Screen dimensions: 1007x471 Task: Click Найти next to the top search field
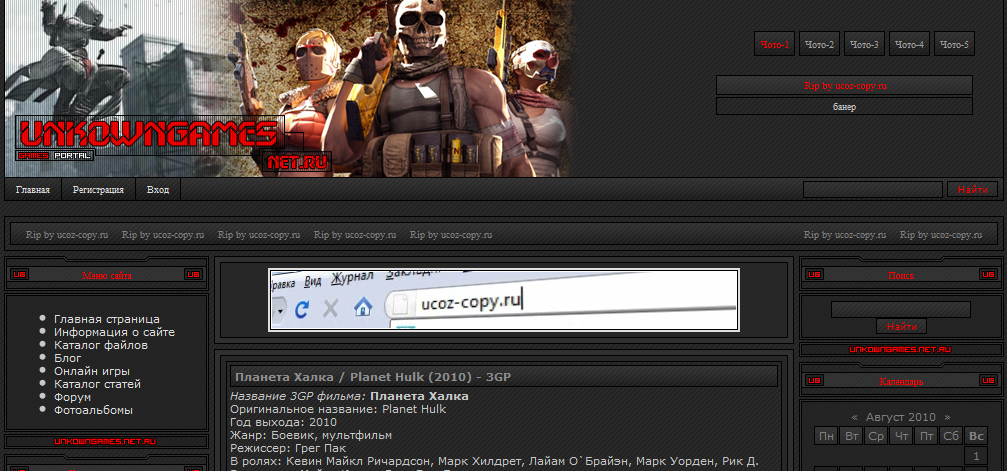tap(972, 190)
